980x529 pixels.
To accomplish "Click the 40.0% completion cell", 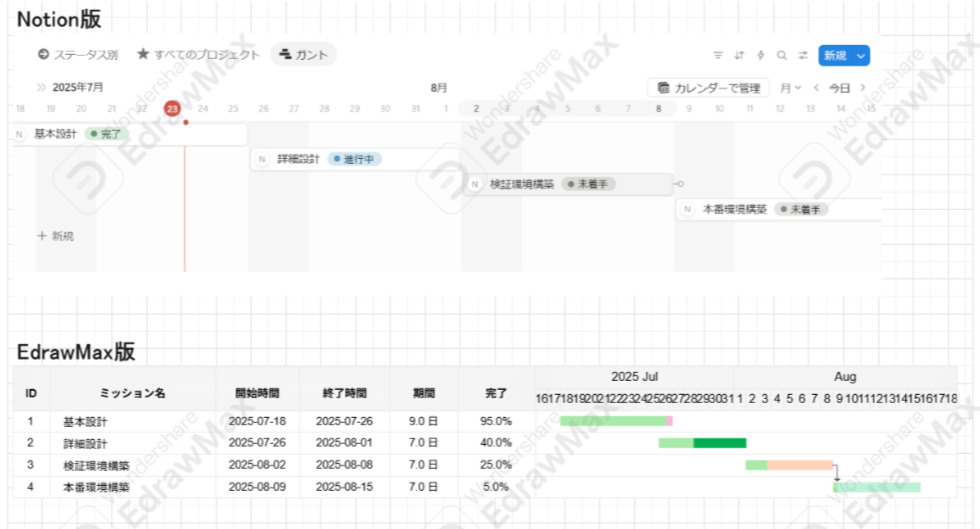I will pos(496,443).
